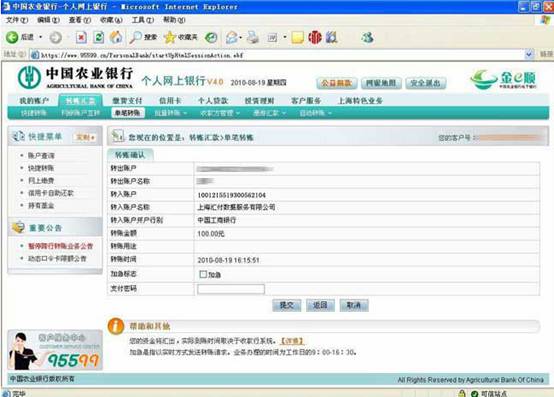Click the 安全退出 logout button

pyautogui.click(x=426, y=83)
